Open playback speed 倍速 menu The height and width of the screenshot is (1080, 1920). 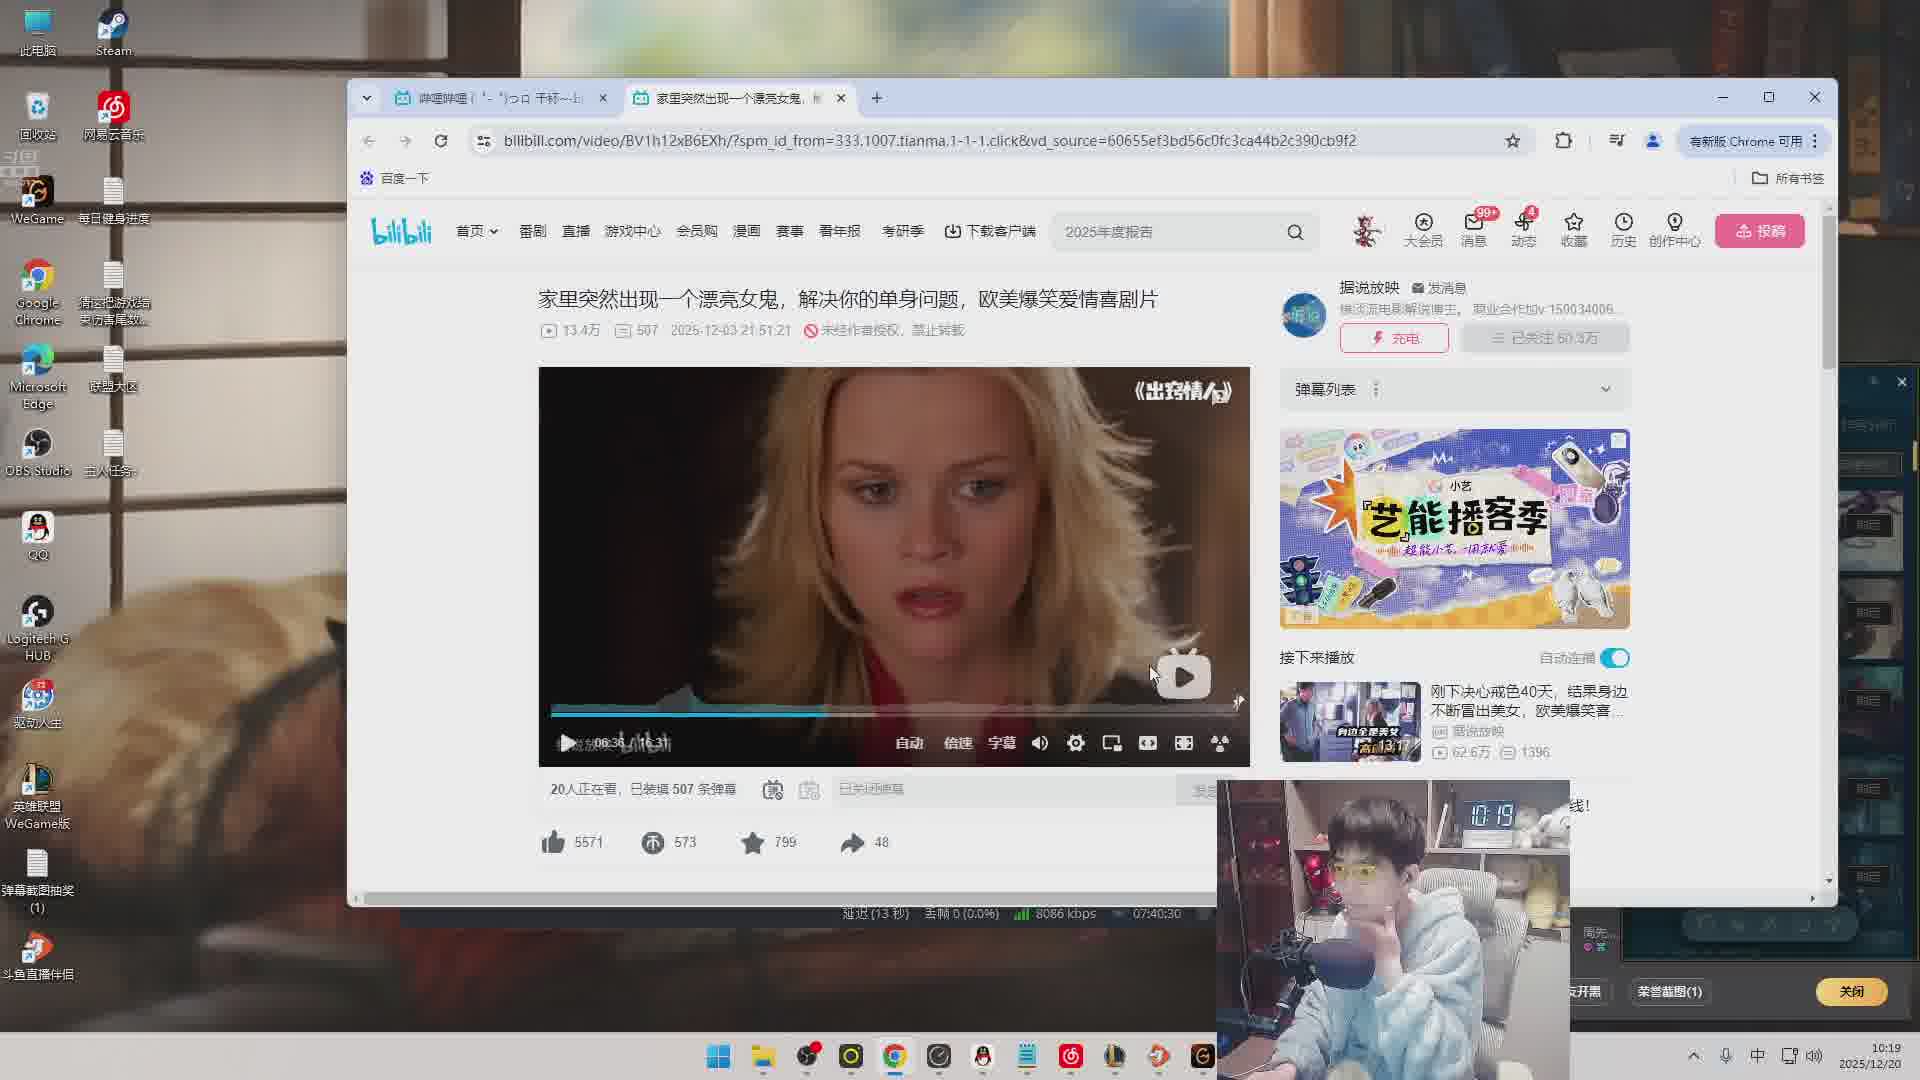coord(958,743)
